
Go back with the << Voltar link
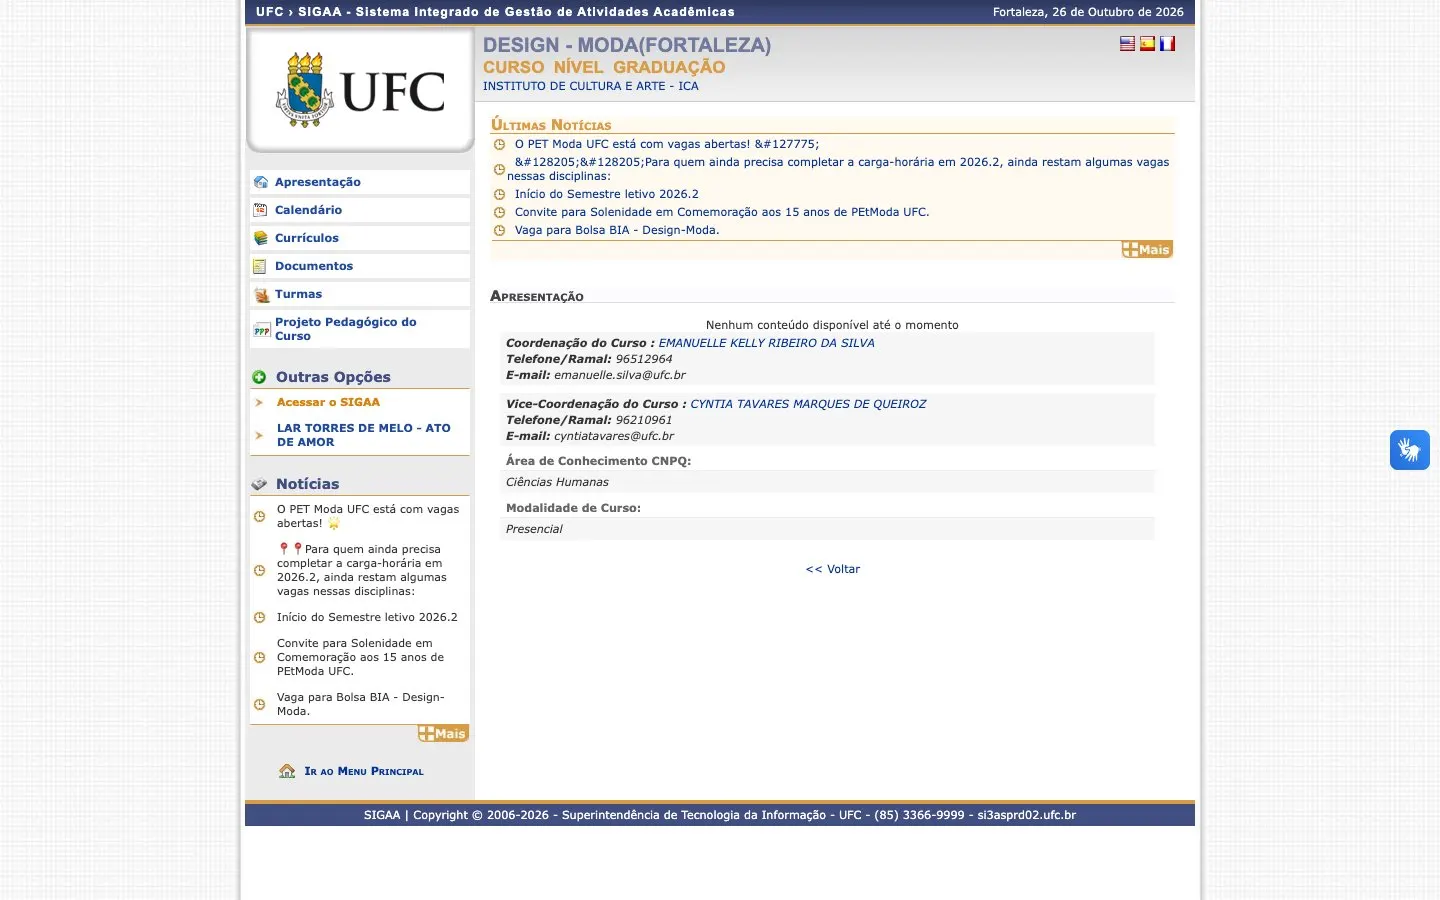click(833, 569)
